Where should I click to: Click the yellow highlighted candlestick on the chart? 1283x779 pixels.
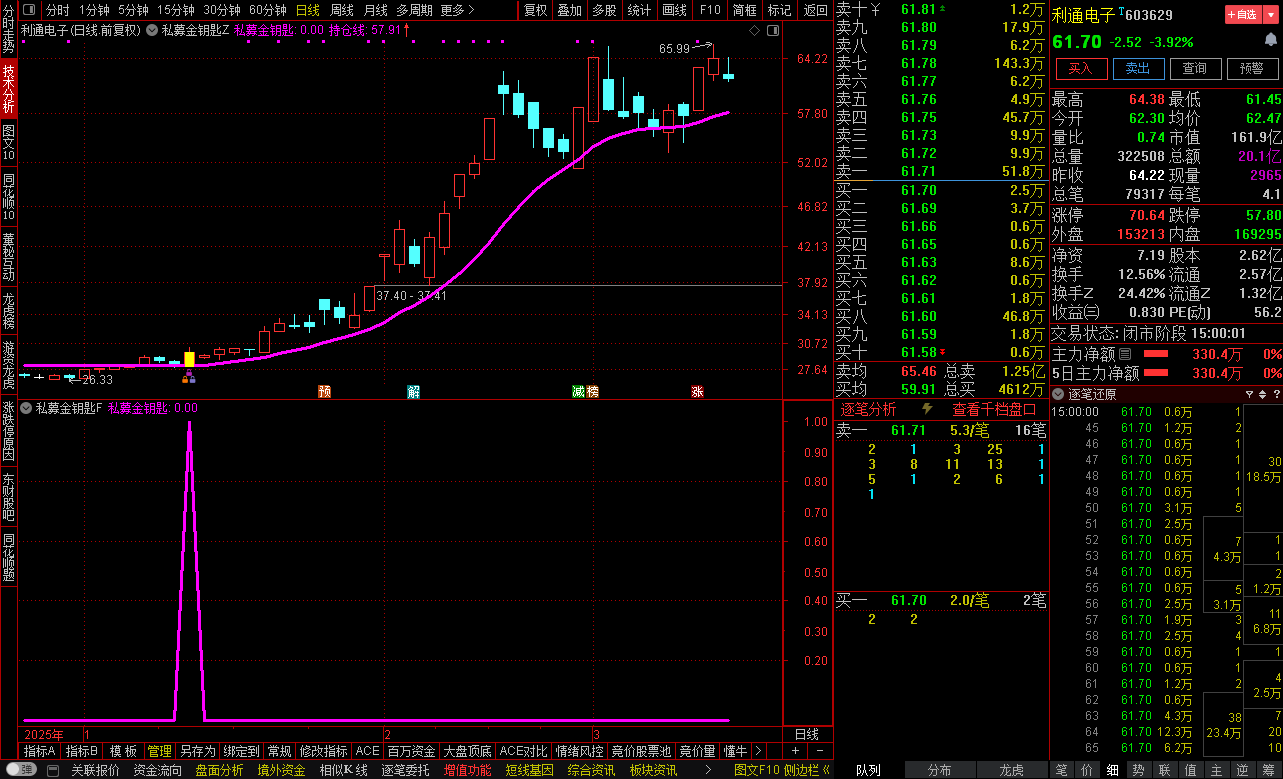coord(189,359)
